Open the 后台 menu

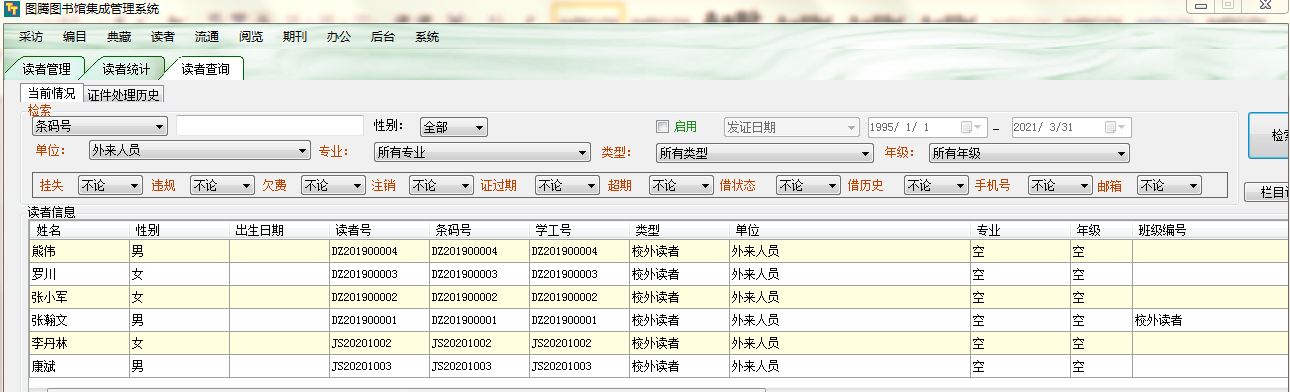383,37
